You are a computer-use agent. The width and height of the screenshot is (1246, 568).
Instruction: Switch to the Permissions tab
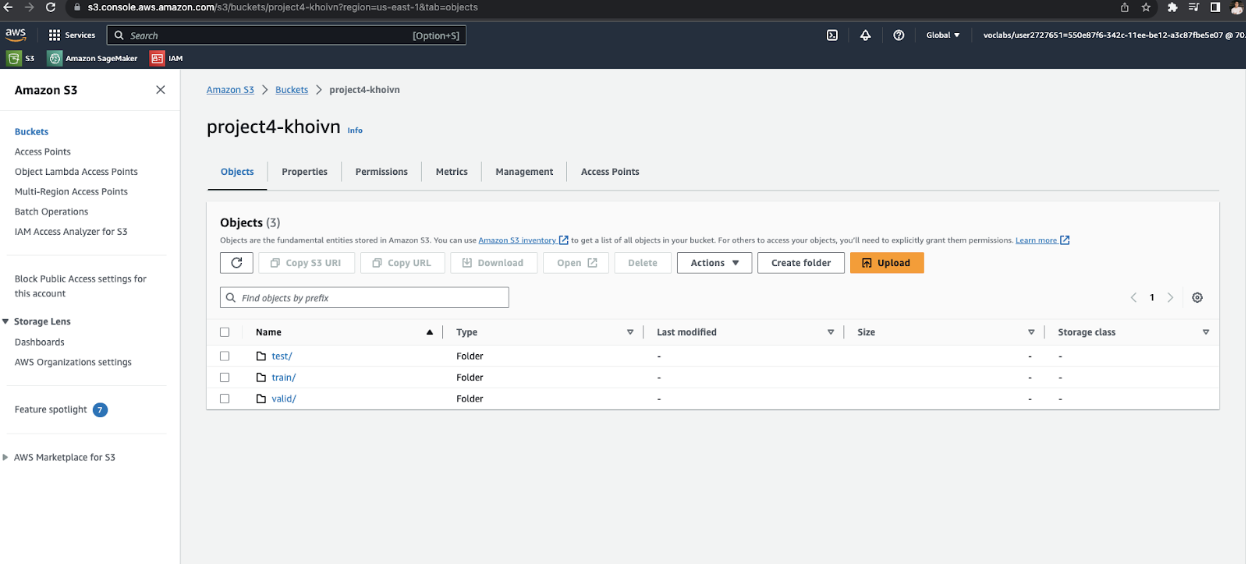(x=381, y=172)
